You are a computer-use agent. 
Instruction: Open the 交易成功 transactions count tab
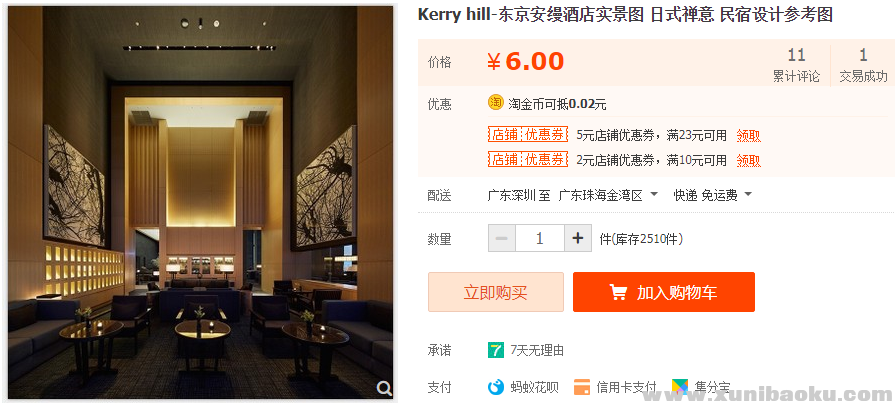863,65
